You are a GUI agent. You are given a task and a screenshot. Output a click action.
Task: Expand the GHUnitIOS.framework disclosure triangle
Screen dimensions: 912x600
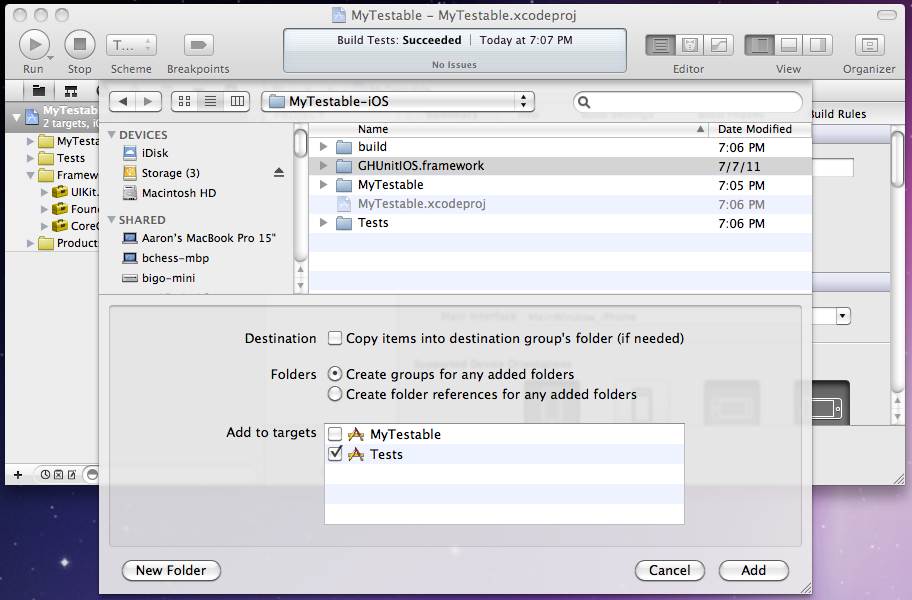tap(324, 166)
